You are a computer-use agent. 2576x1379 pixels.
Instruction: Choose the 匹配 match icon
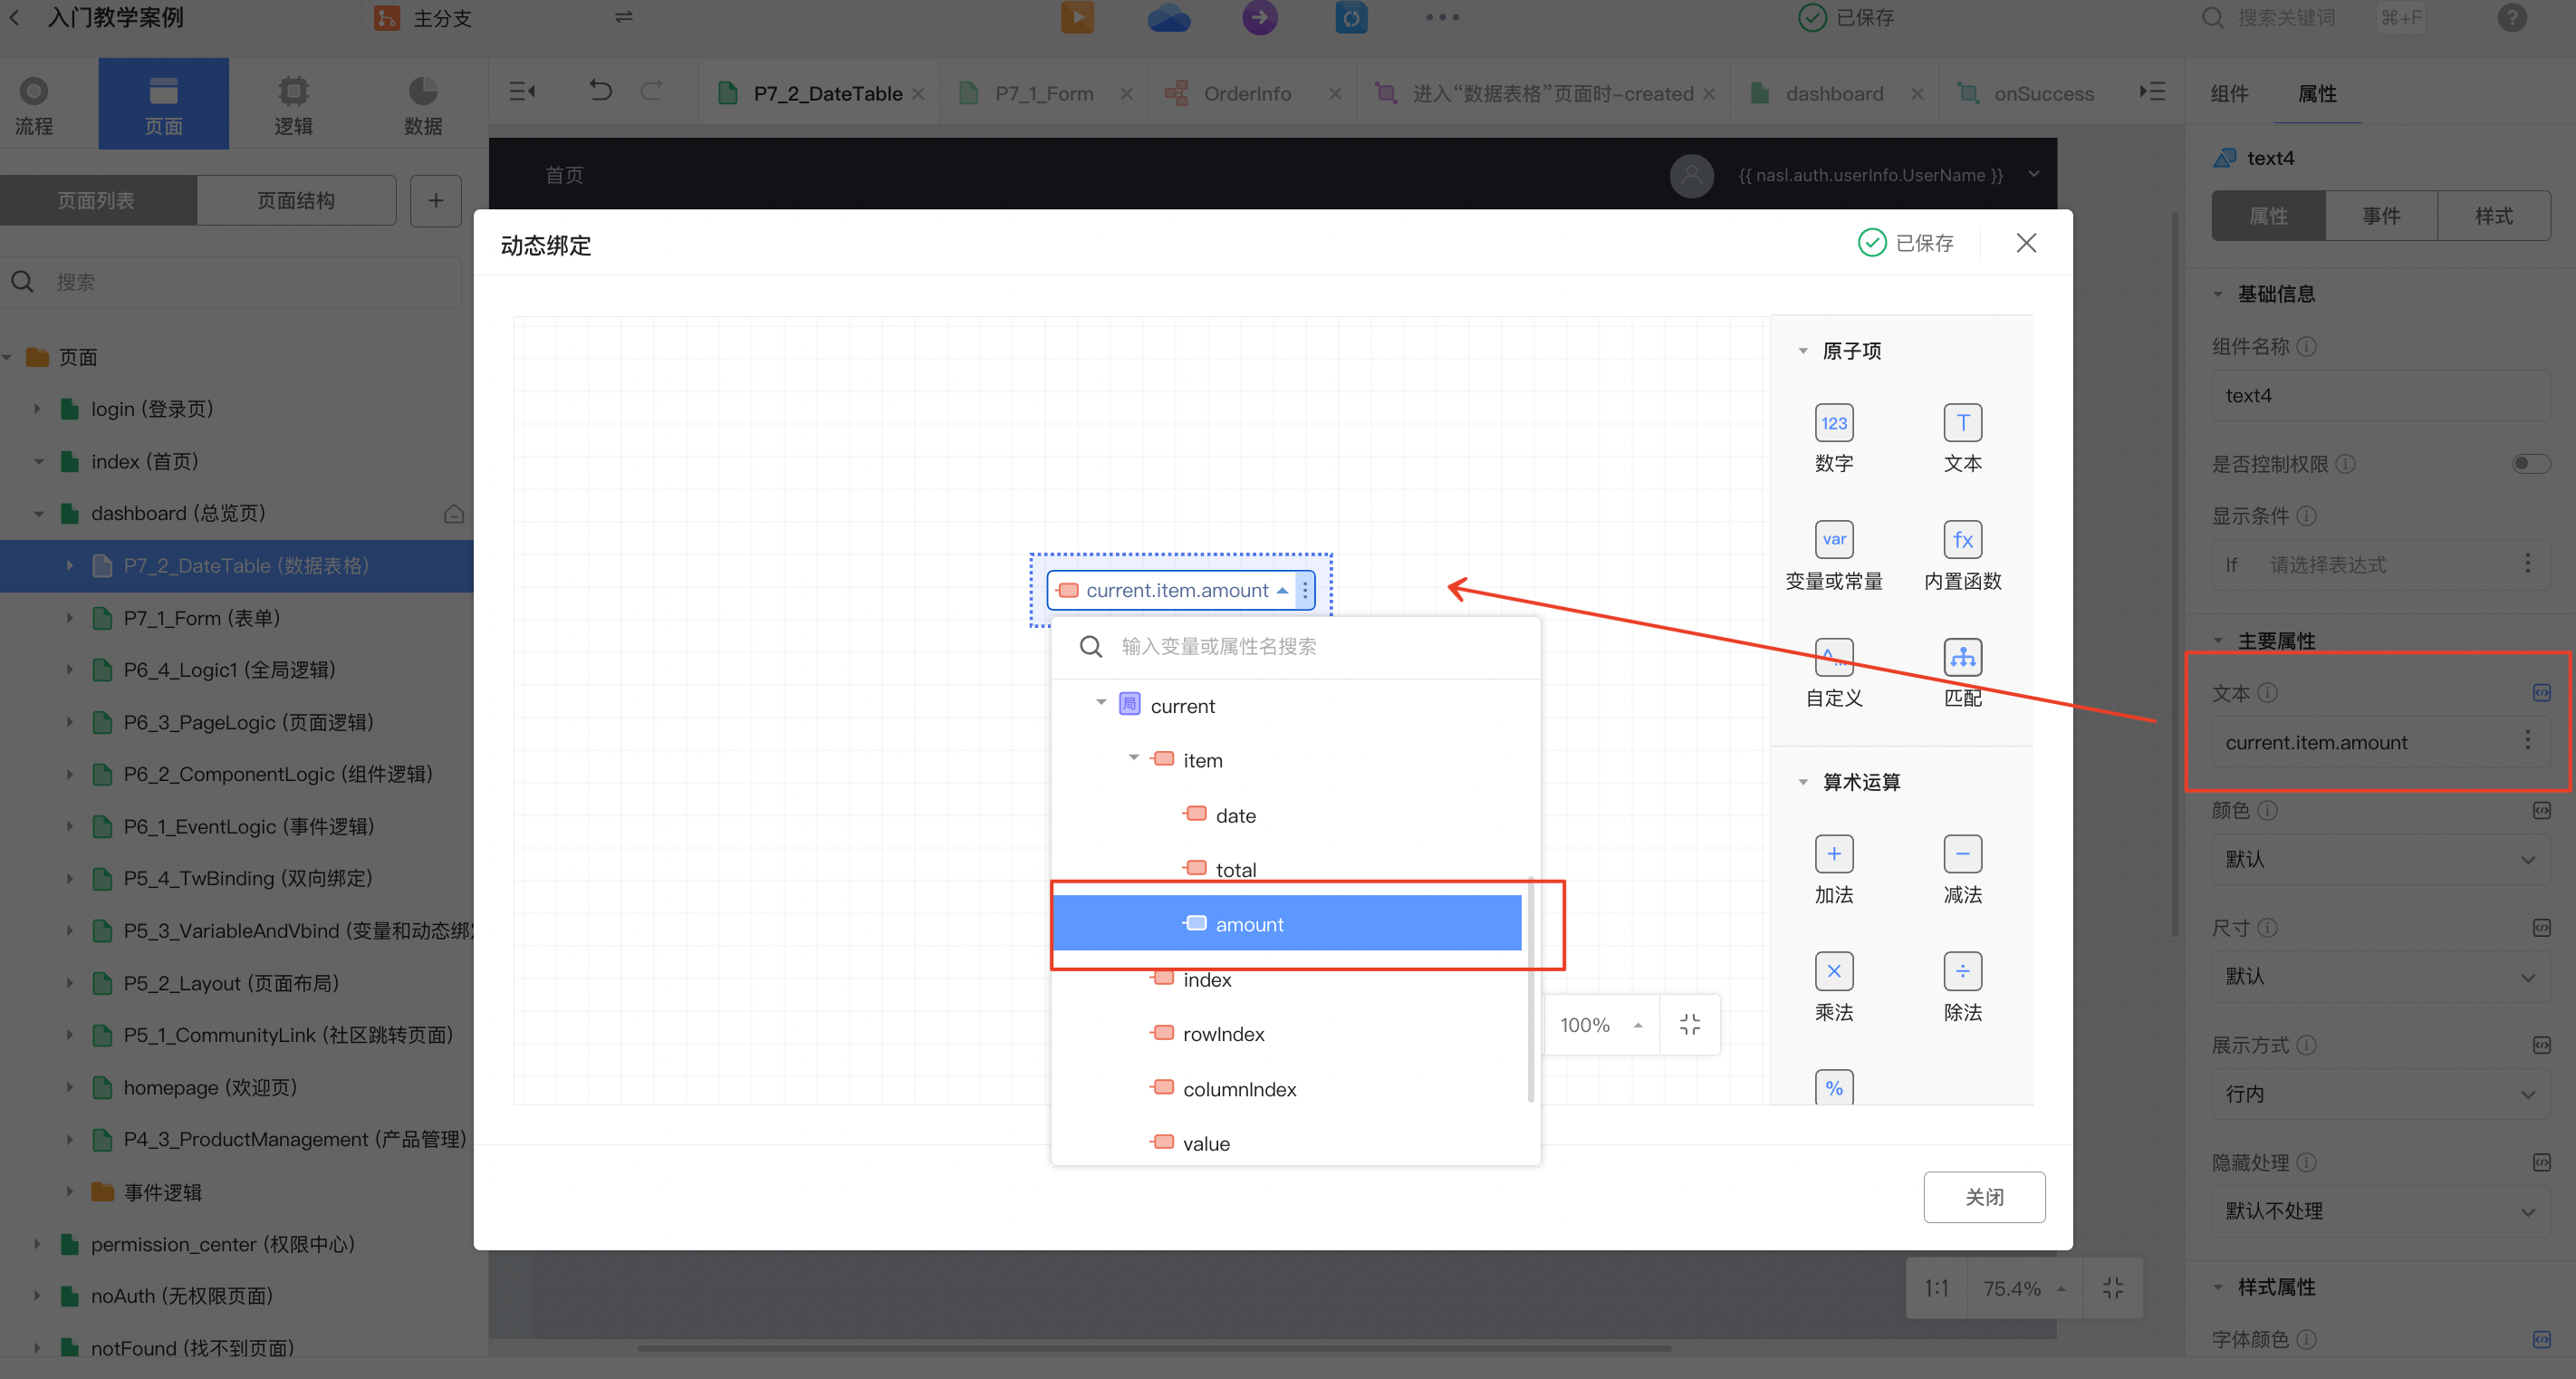(1962, 657)
